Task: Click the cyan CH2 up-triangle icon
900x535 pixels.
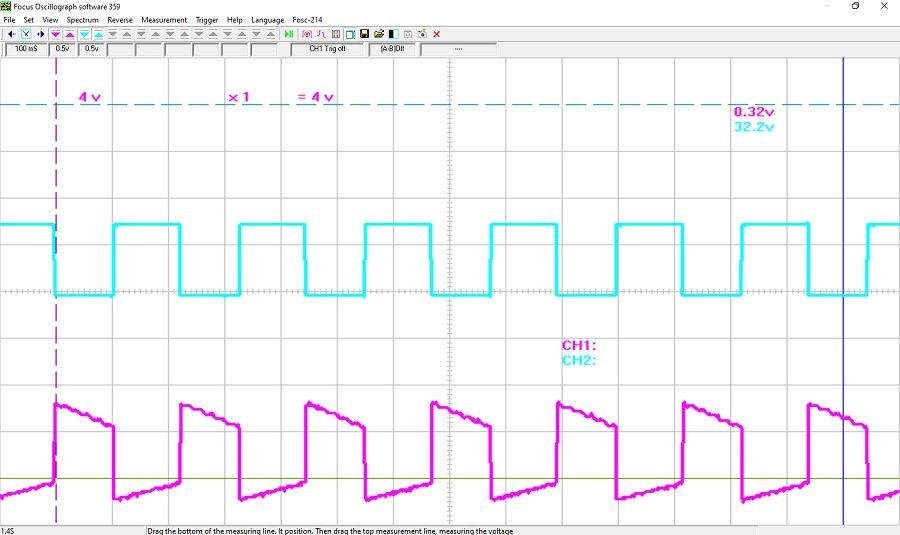Action: point(99,34)
